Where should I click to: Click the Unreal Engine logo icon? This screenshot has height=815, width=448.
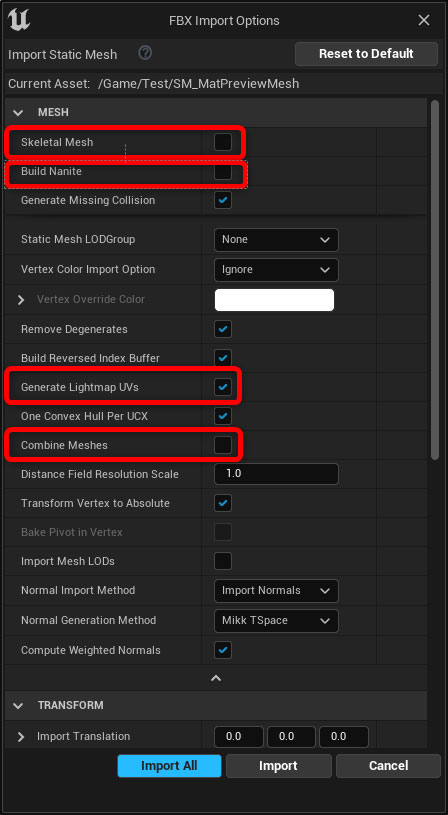point(19,20)
